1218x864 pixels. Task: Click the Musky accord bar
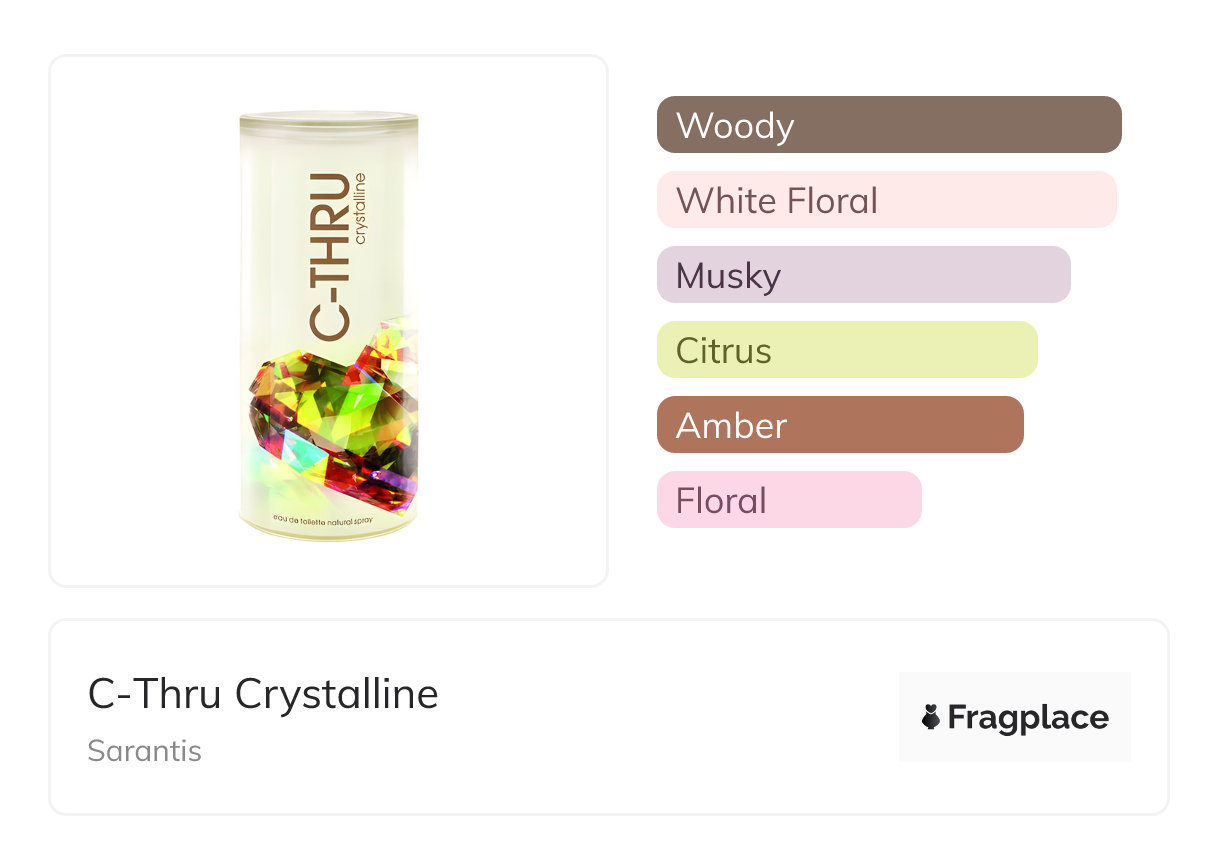click(x=863, y=275)
